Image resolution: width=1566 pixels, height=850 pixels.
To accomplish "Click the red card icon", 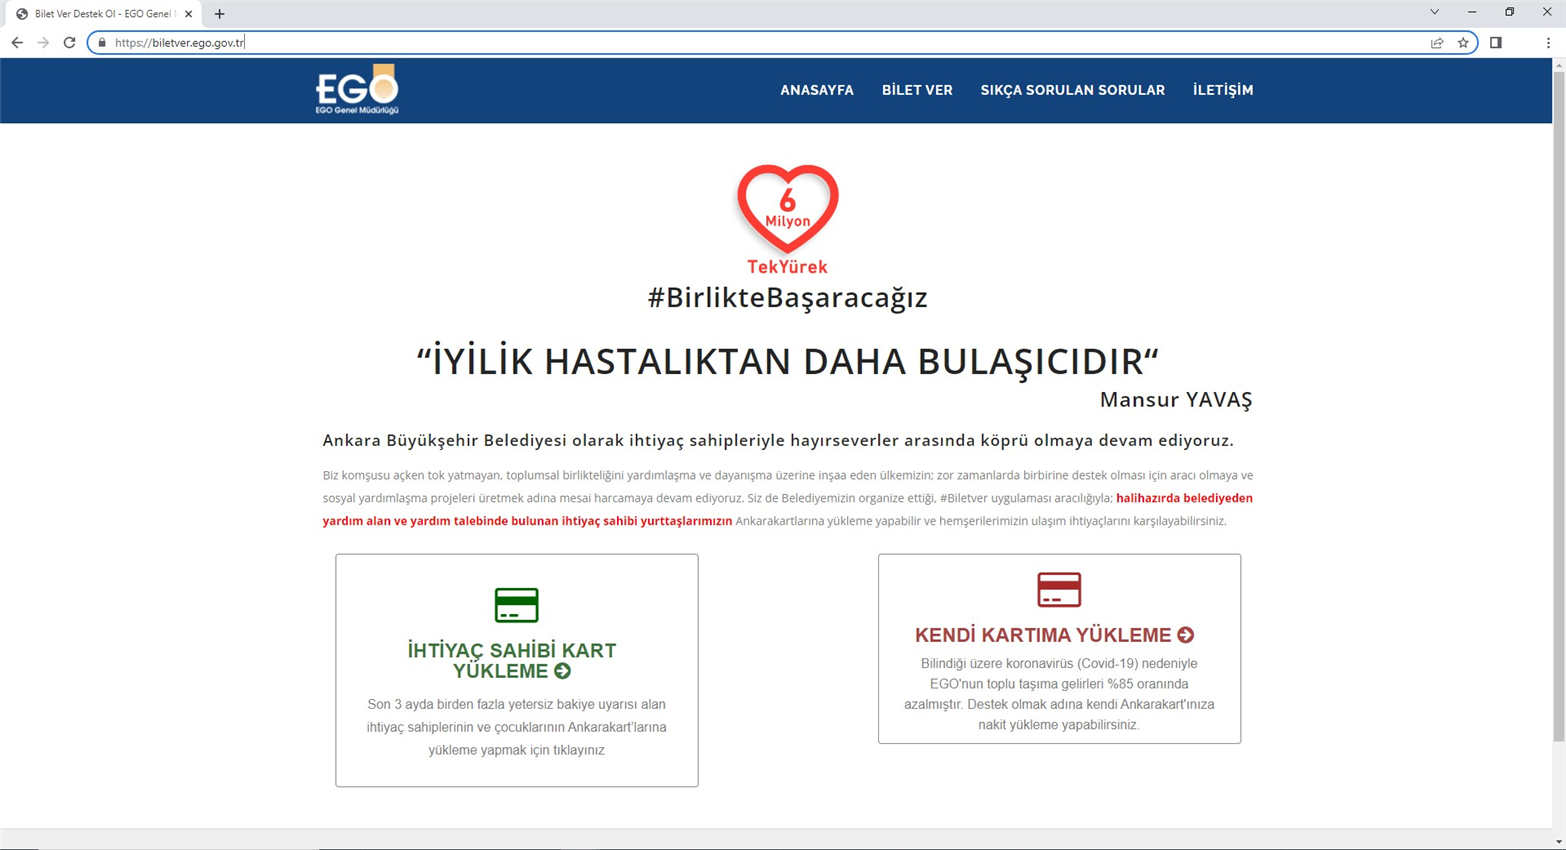I will pyautogui.click(x=1059, y=589).
